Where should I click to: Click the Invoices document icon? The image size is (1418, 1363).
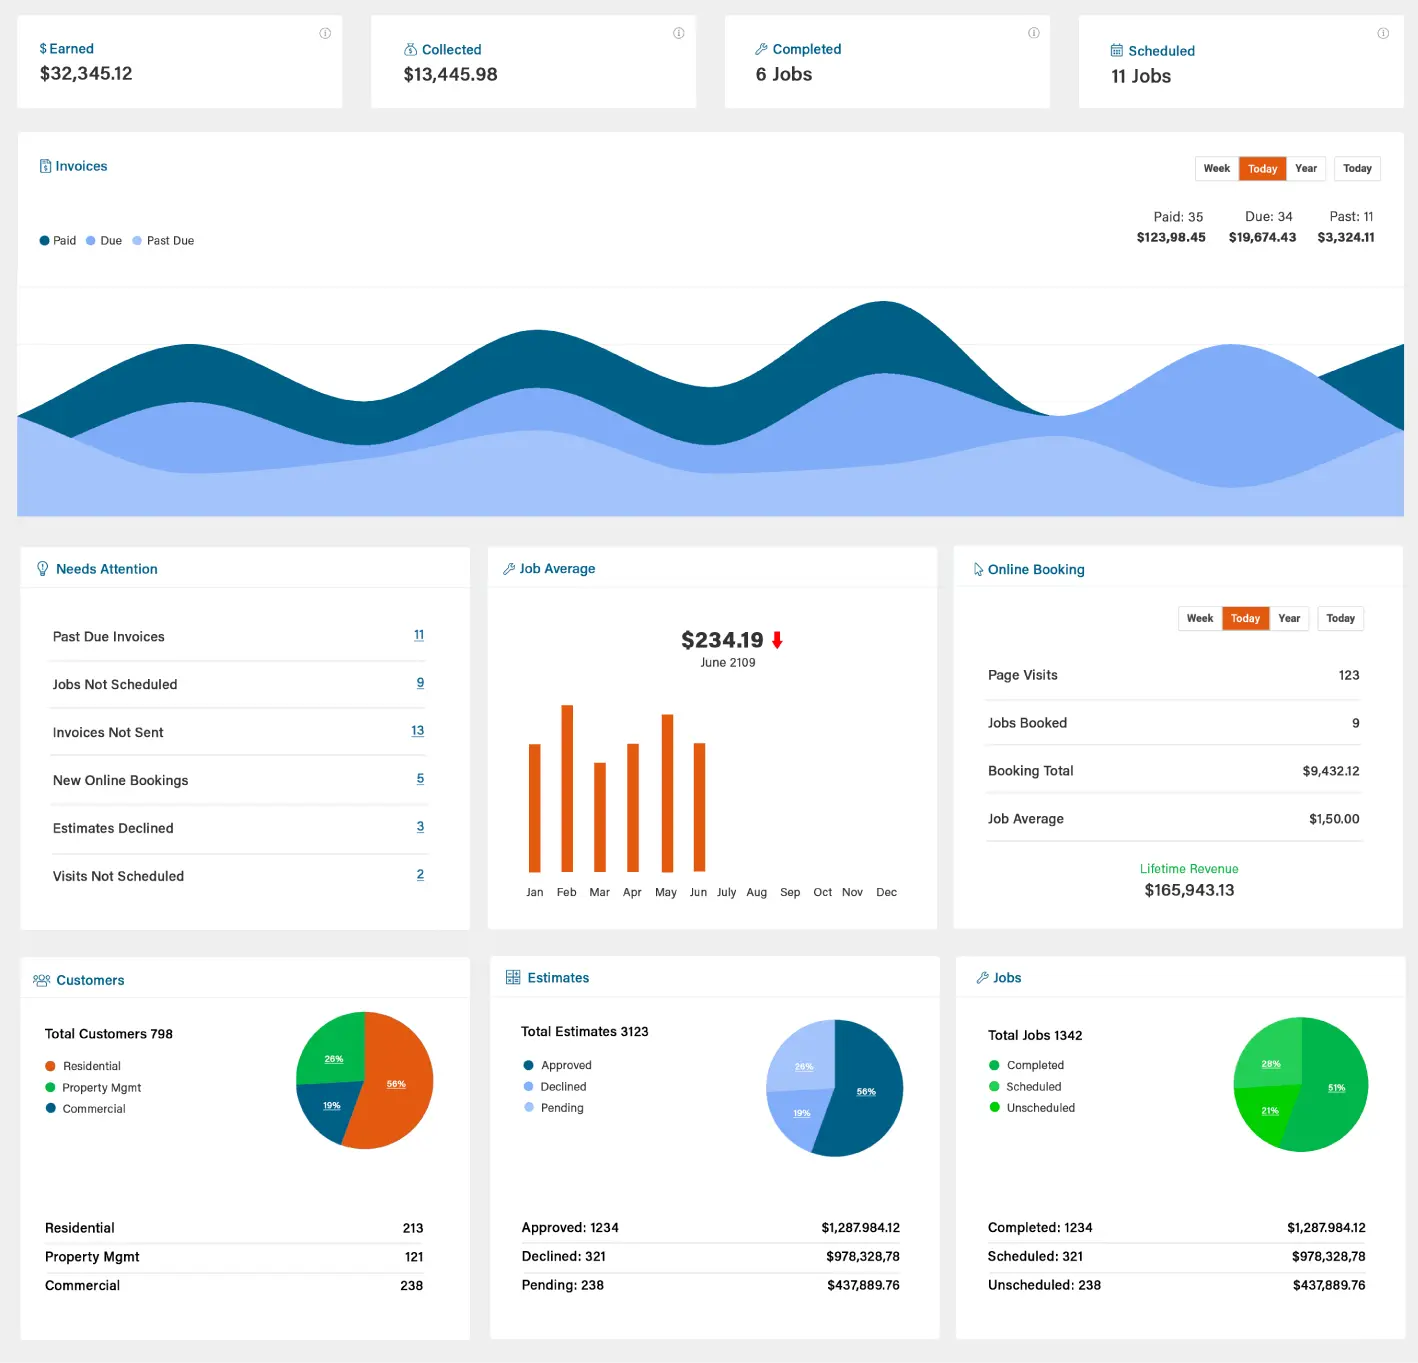pos(45,167)
